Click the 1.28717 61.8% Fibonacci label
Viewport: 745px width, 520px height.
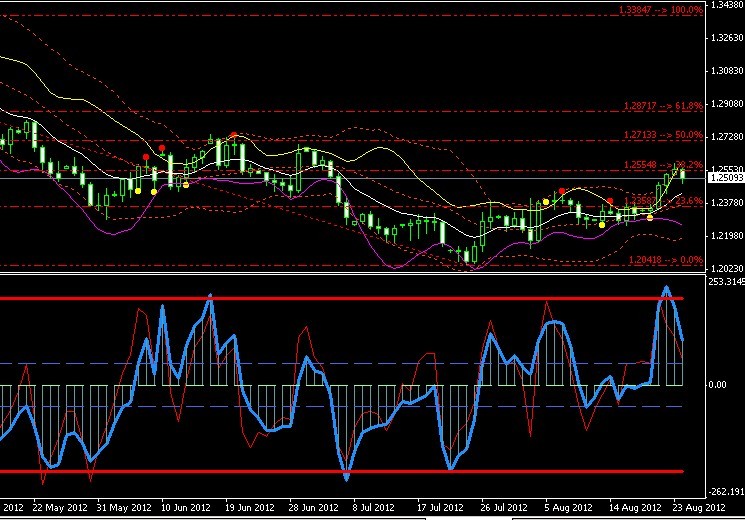coord(663,106)
